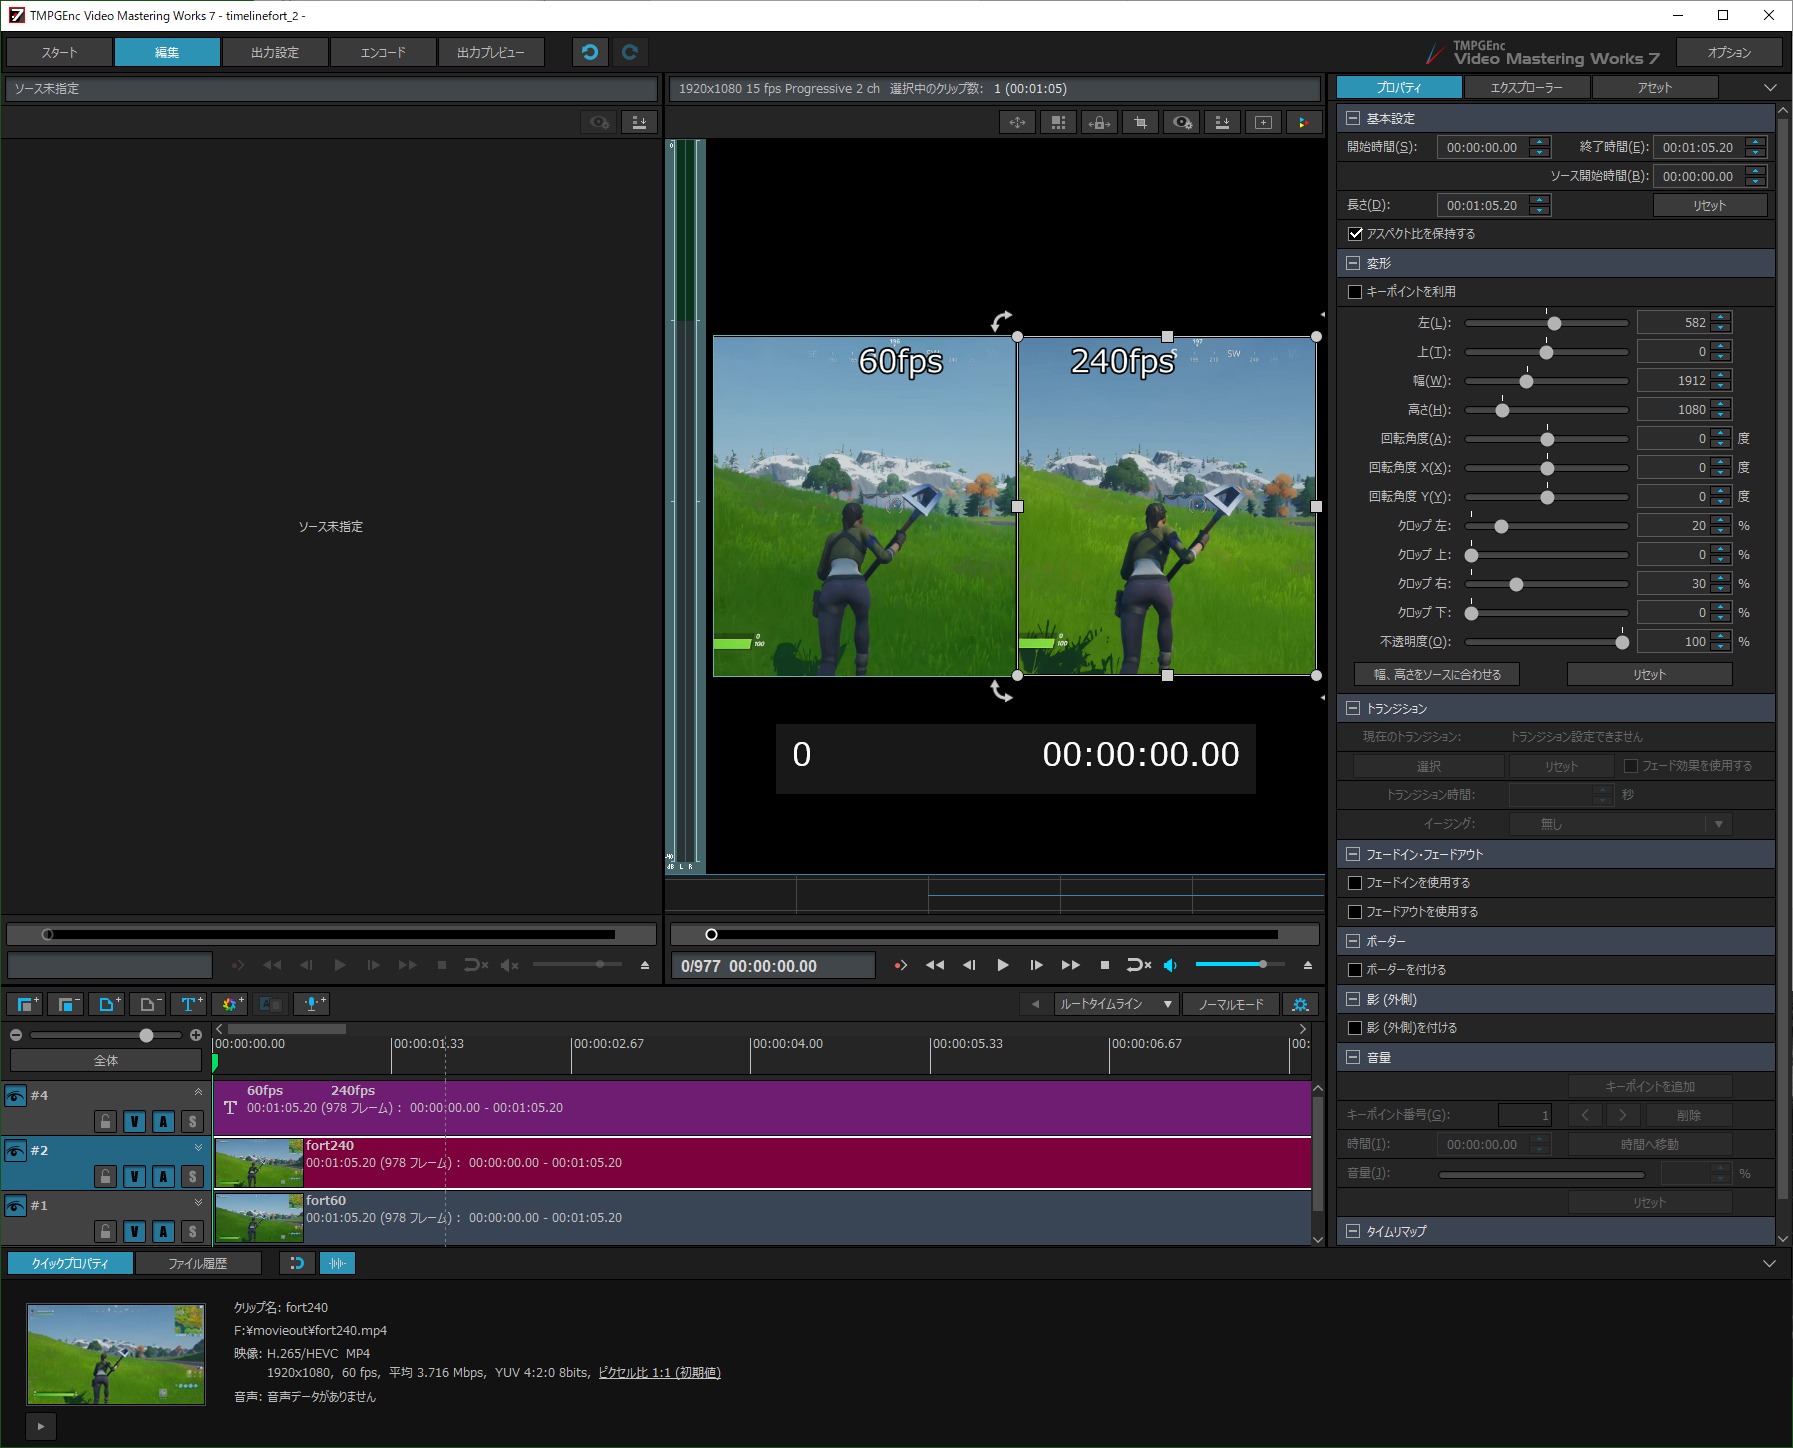Click the add color filter wheel icon
Viewport: 1793px width, 1448px height.
click(x=230, y=1004)
